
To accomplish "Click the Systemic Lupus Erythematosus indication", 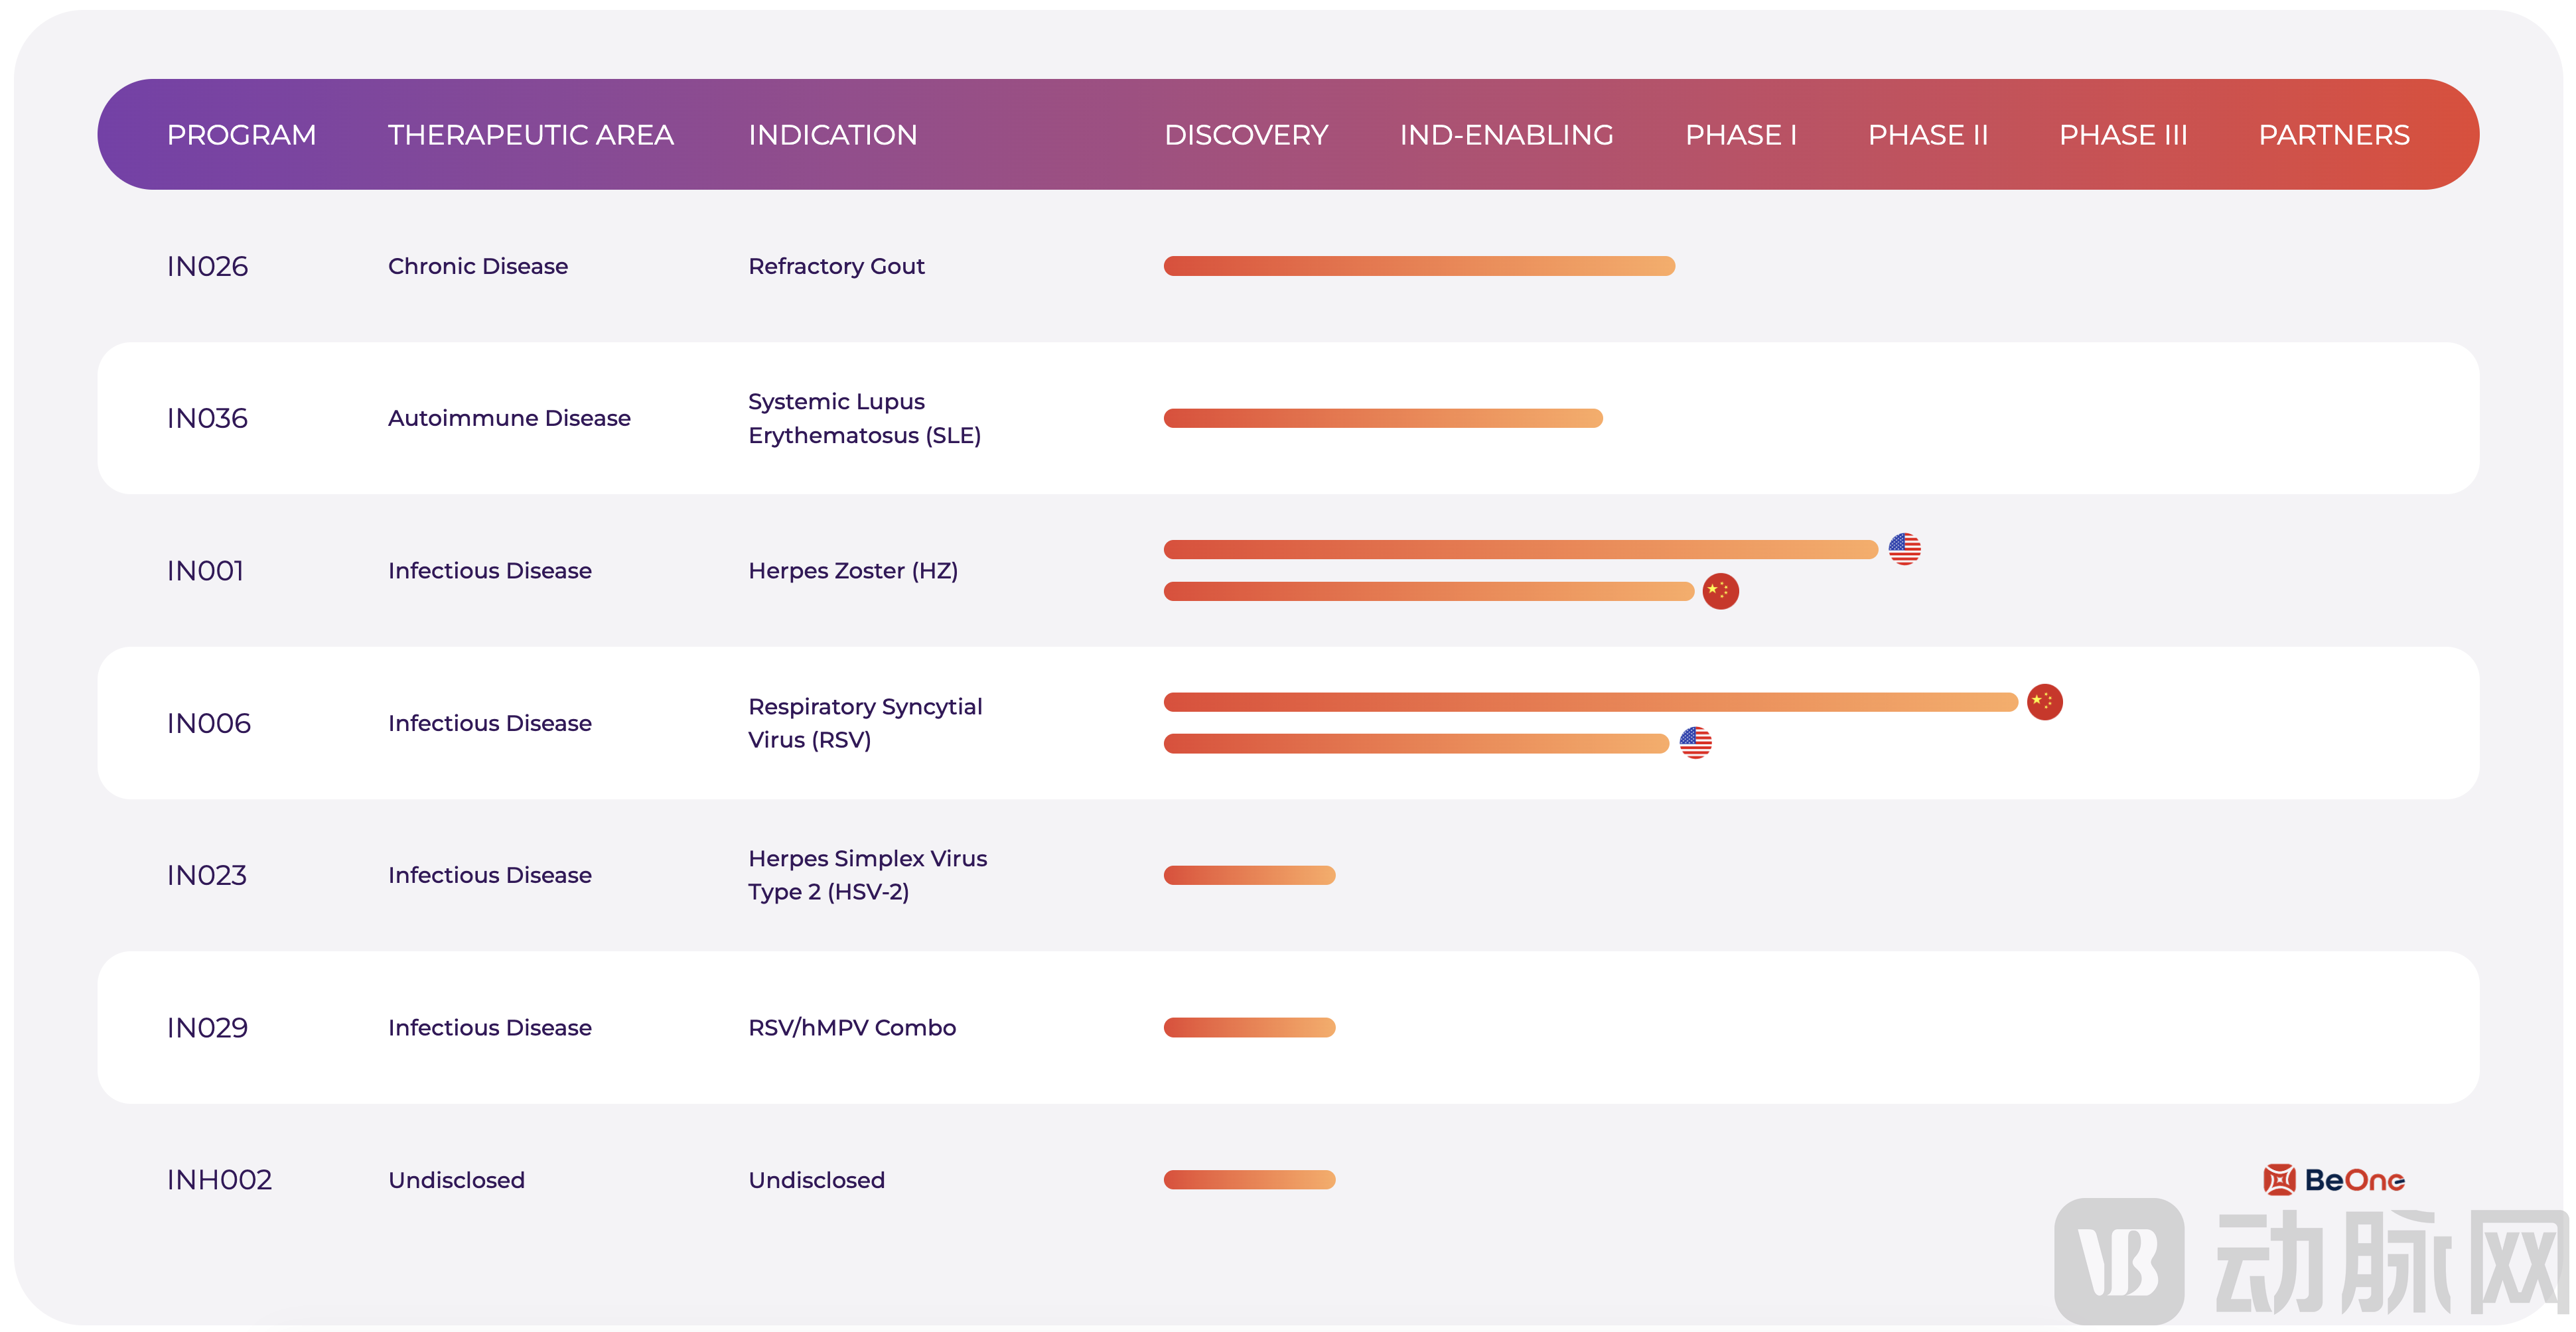I will [864, 418].
